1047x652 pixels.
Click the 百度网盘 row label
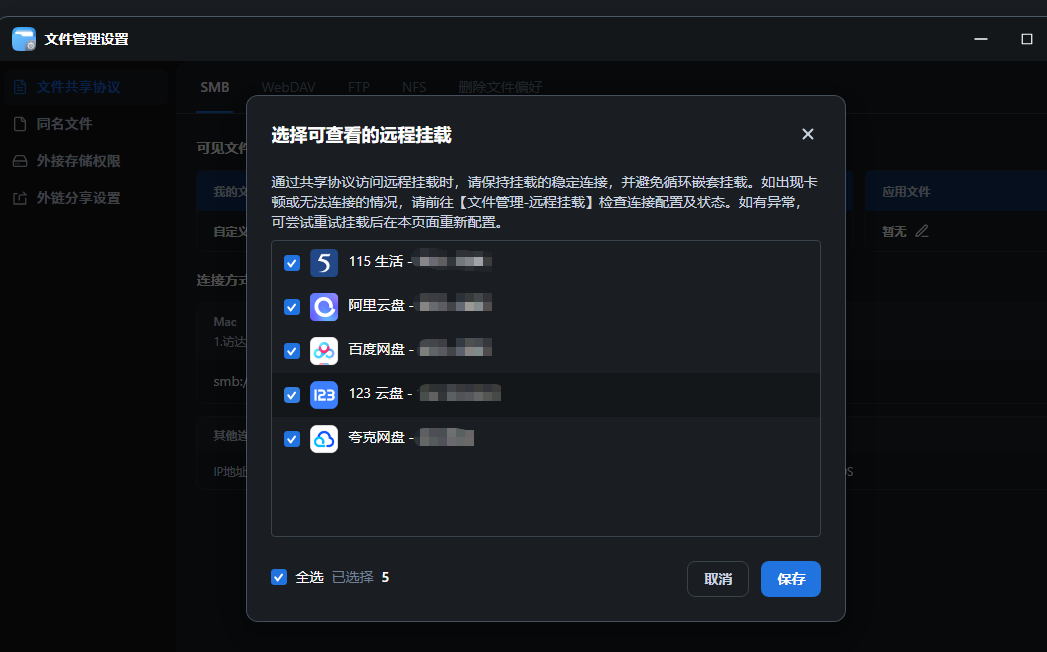pos(377,349)
